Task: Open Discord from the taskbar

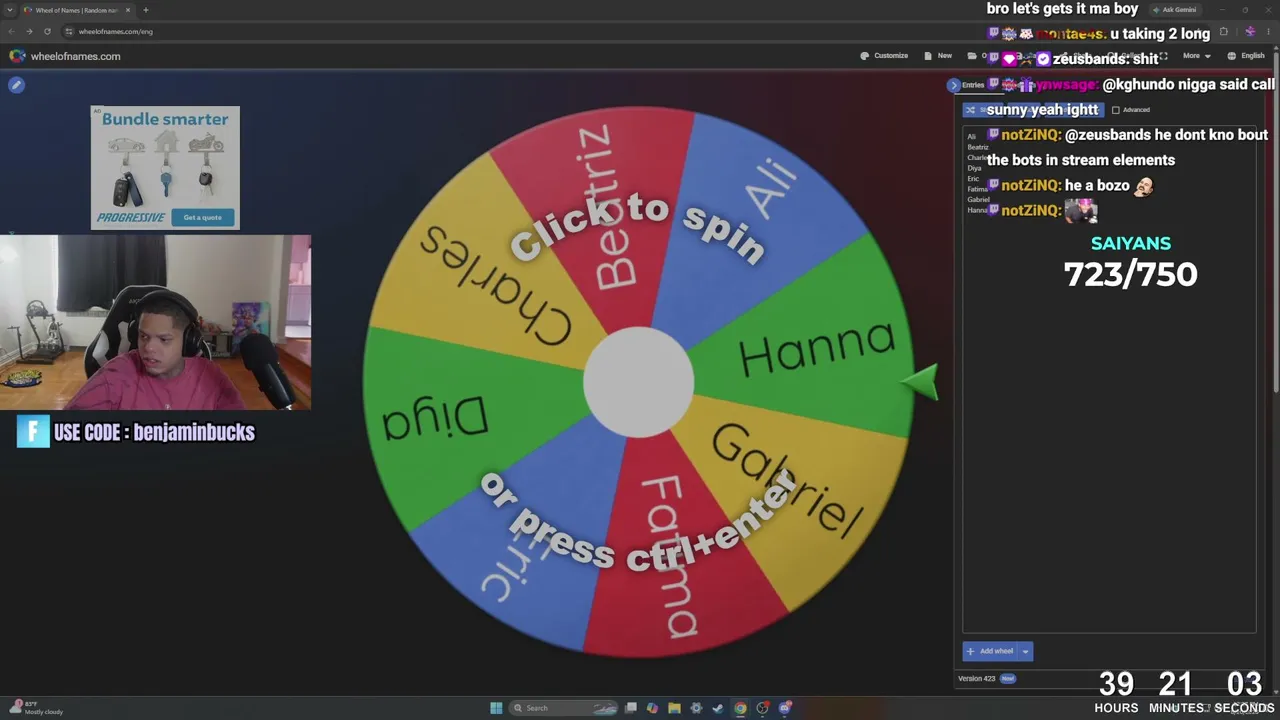Action: click(785, 708)
